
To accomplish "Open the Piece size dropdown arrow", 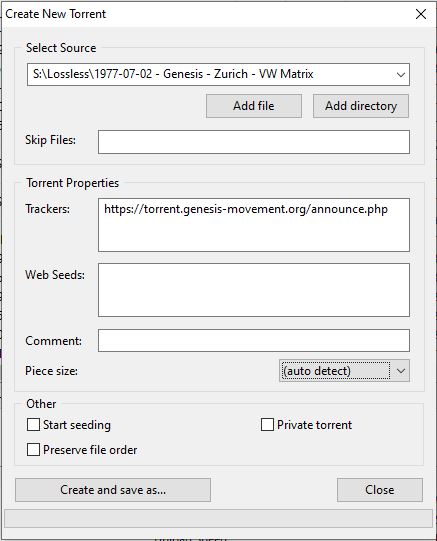I will (400, 371).
